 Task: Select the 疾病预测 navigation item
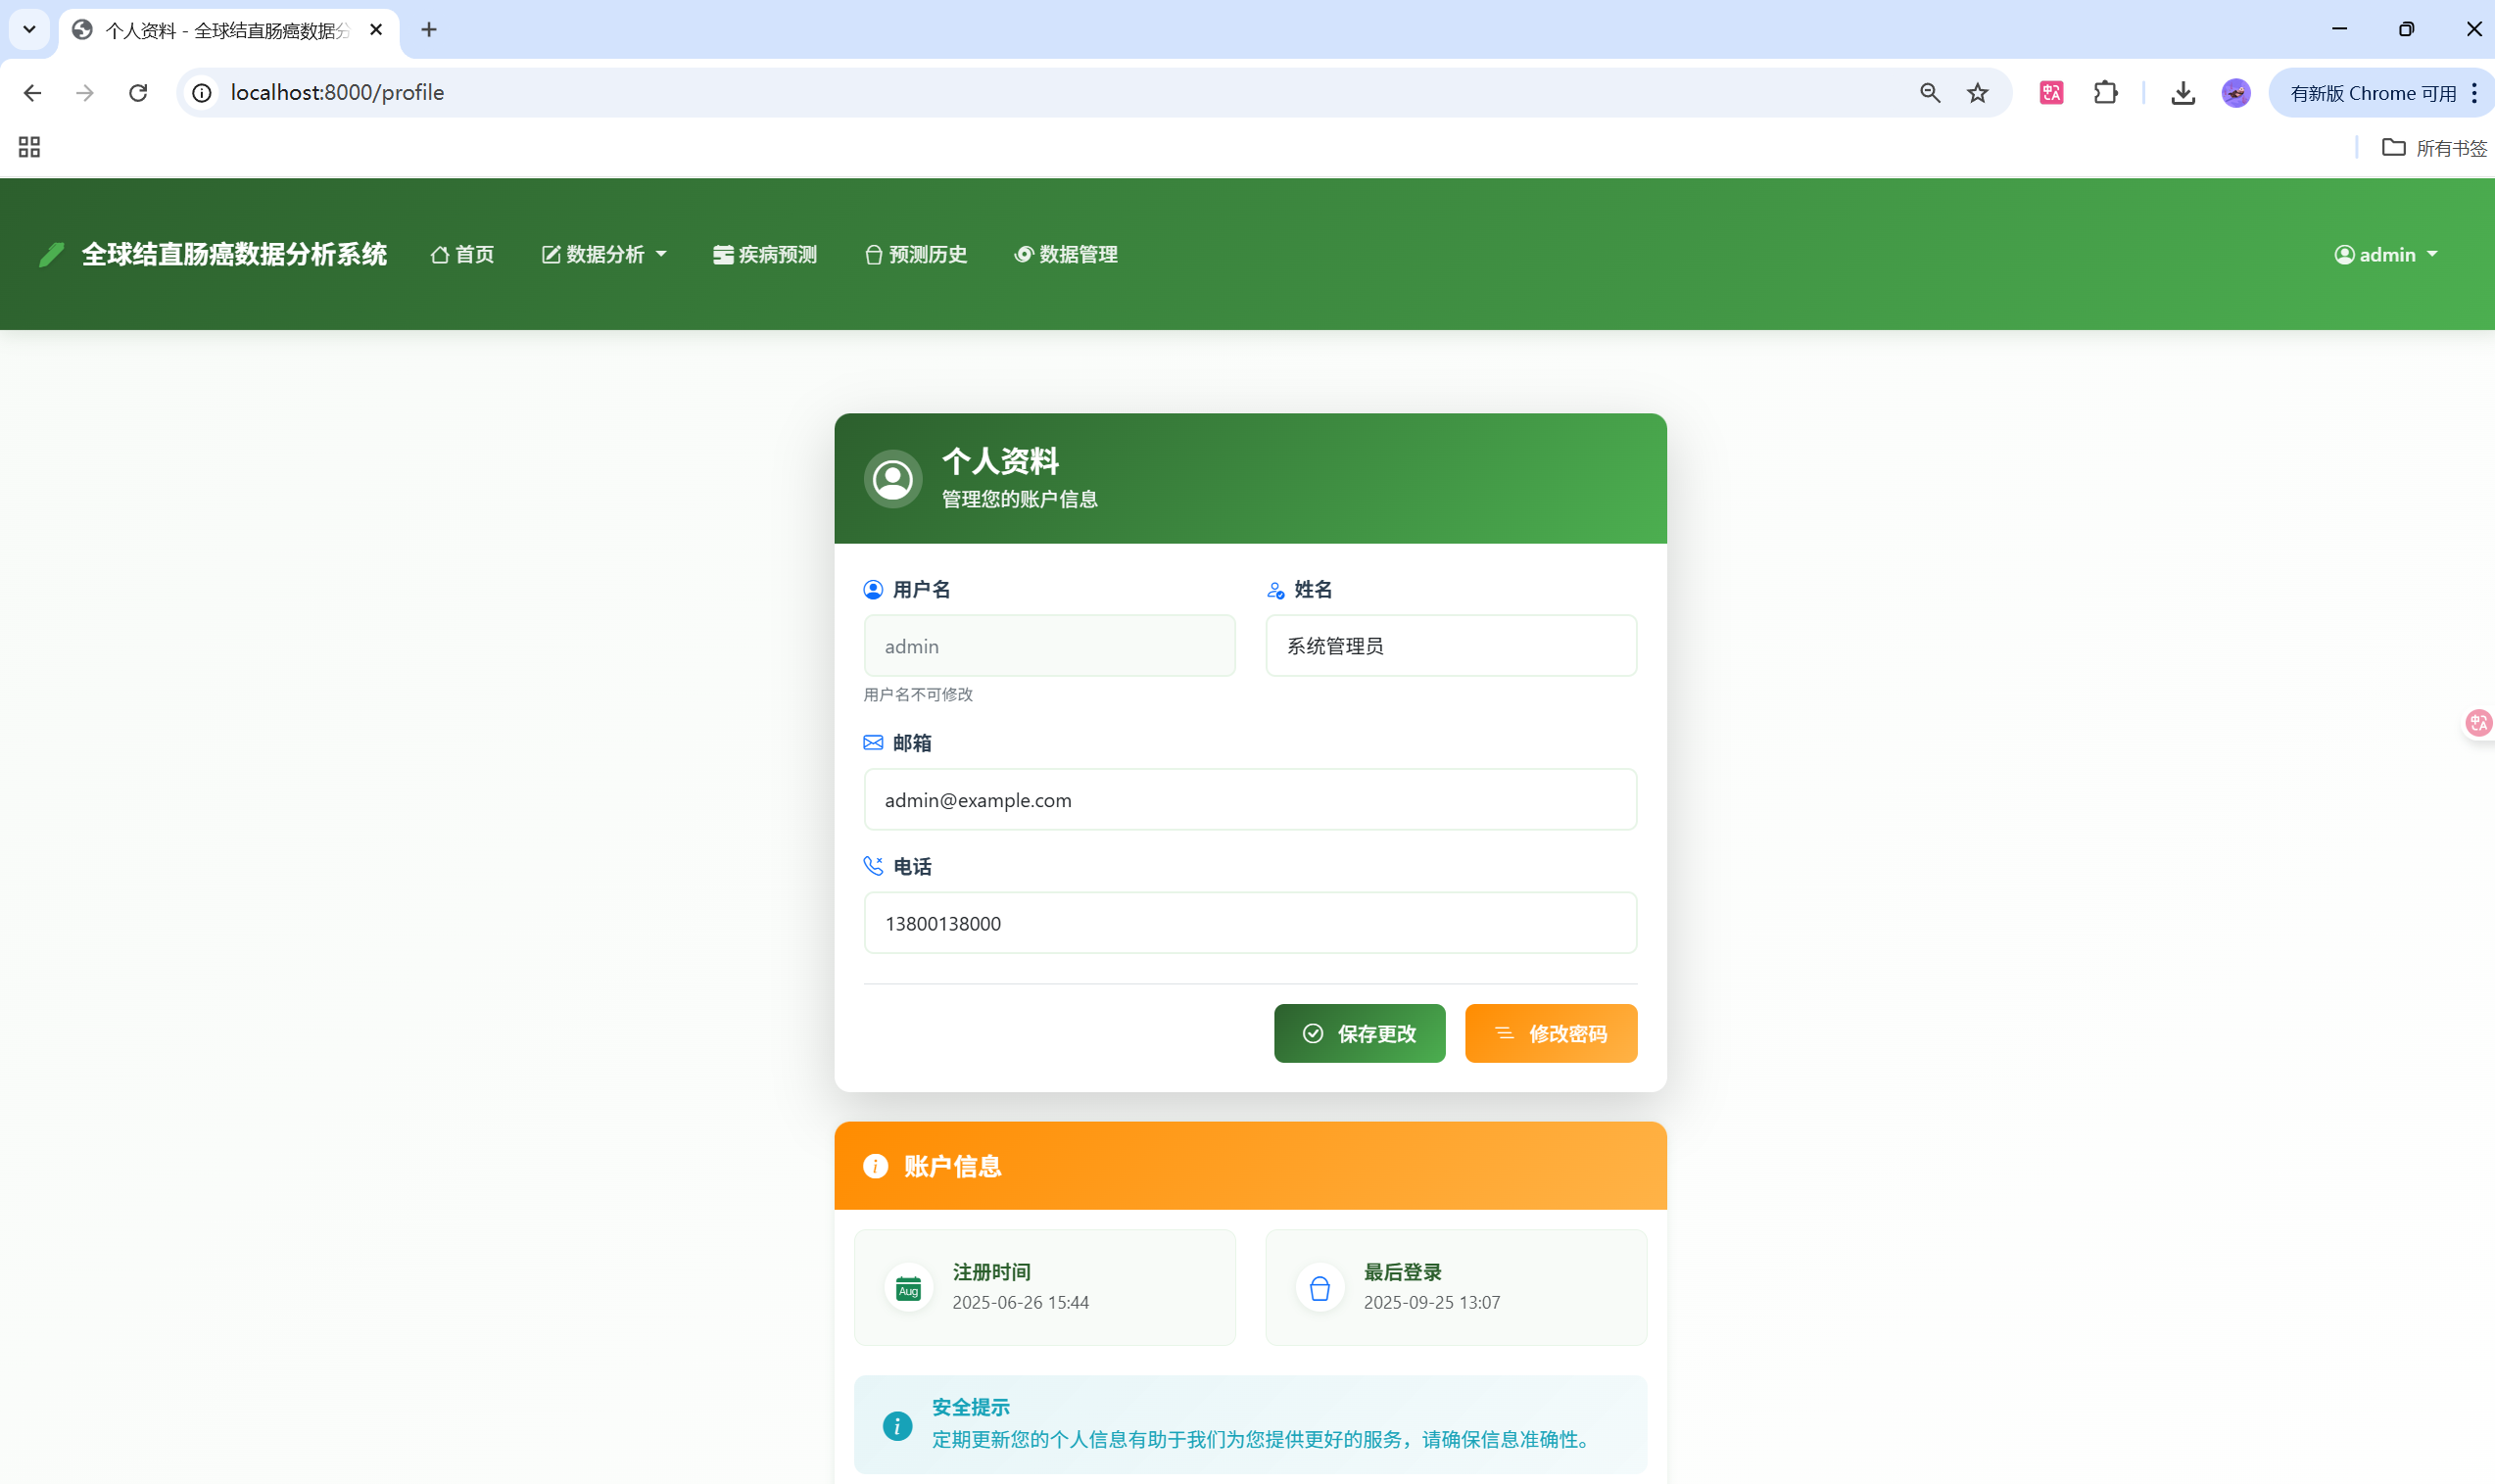763,254
